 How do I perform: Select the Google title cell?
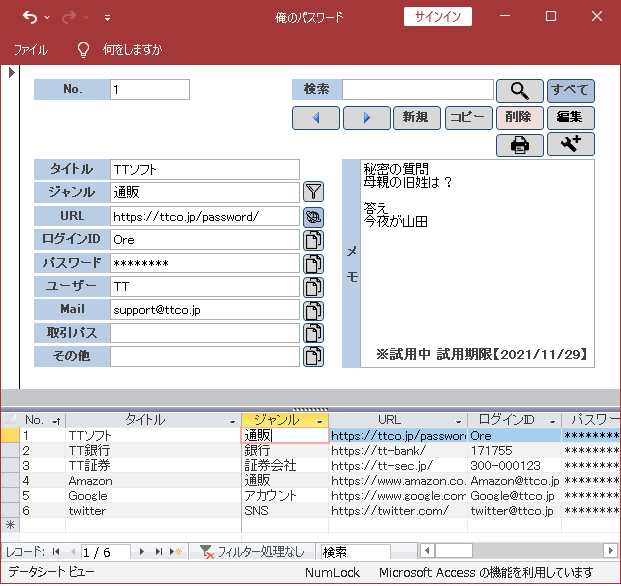(x=153, y=496)
